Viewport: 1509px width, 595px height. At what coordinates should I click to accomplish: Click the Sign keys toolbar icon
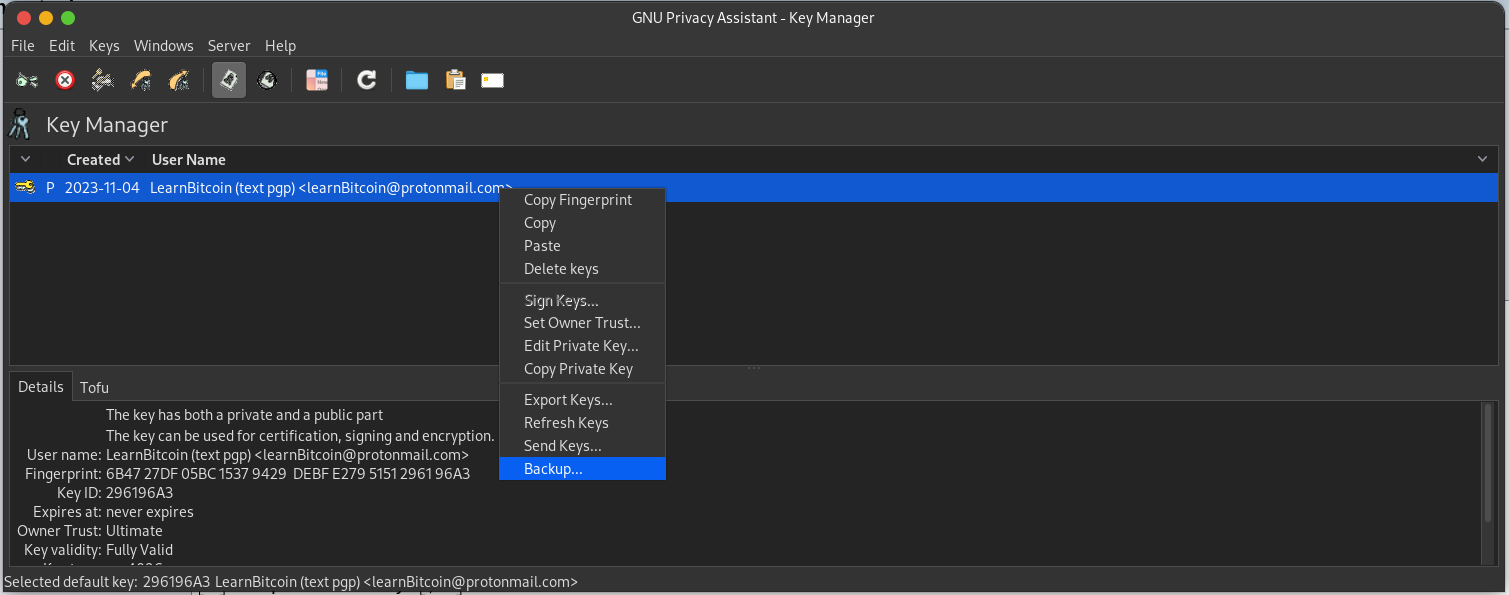[103, 80]
